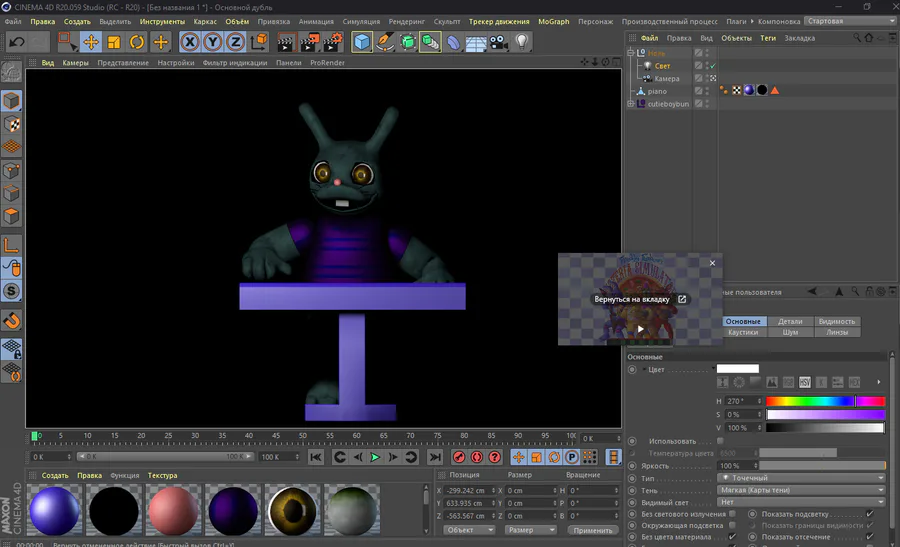Toggle Z axis lock
Screen dimensions: 900x547
(x=235, y=42)
